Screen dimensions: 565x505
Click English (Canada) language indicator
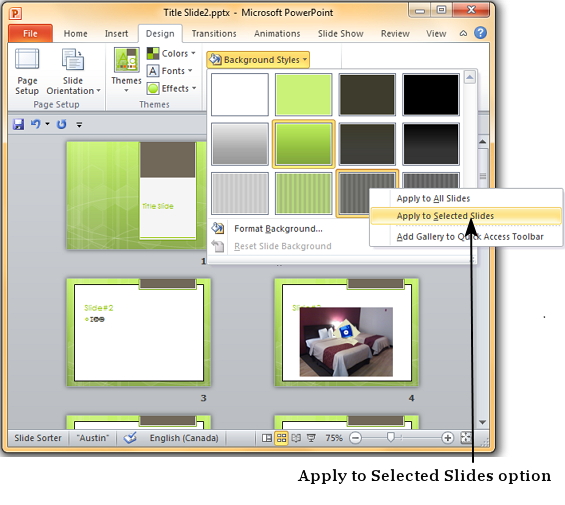pos(184,438)
